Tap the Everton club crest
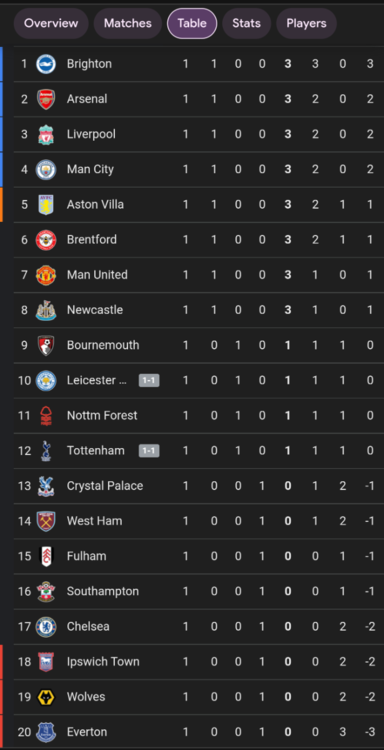384x750 pixels. pyautogui.click(x=46, y=732)
